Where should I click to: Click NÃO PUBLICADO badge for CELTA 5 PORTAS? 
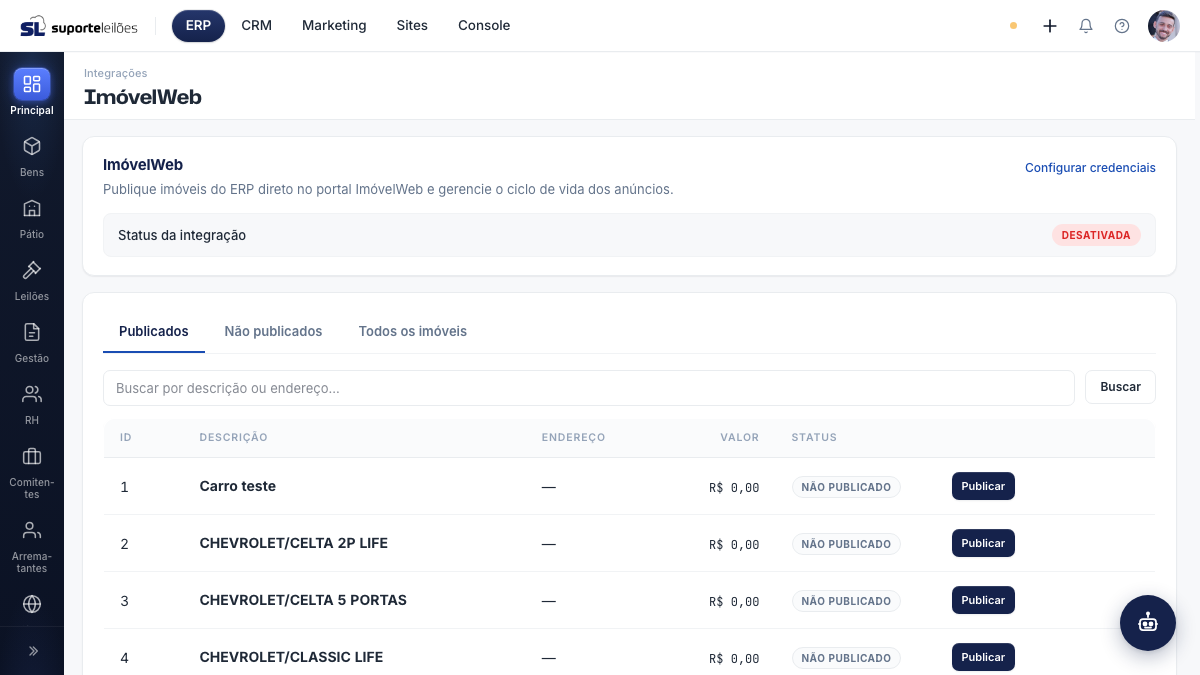click(x=846, y=601)
